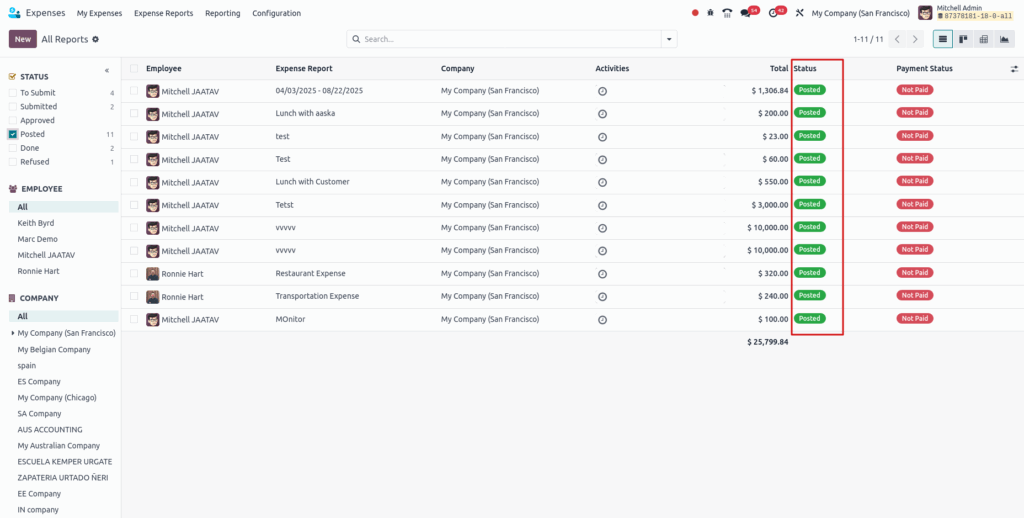Enable the To Submit status filter
Viewport: 1024px width, 518px height.
pyautogui.click(x=13, y=93)
